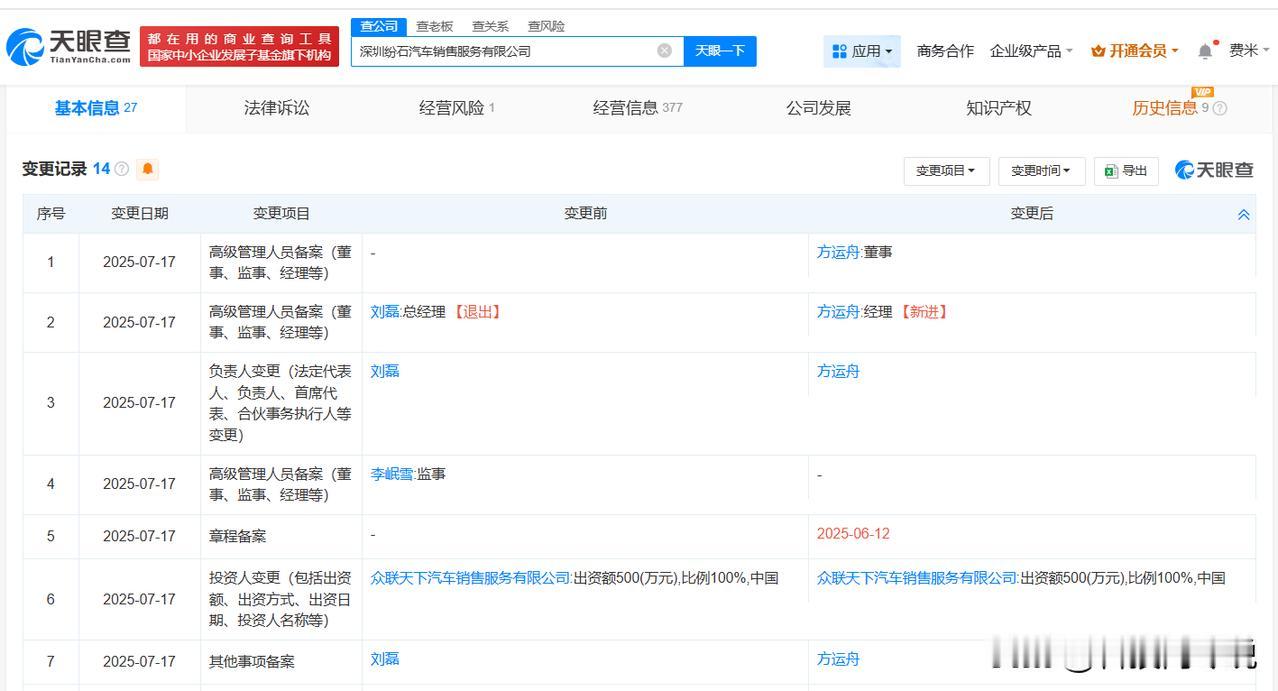Click the 天眼一下 search button
This screenshot has width=1278, height=691.
coord(720,51)
